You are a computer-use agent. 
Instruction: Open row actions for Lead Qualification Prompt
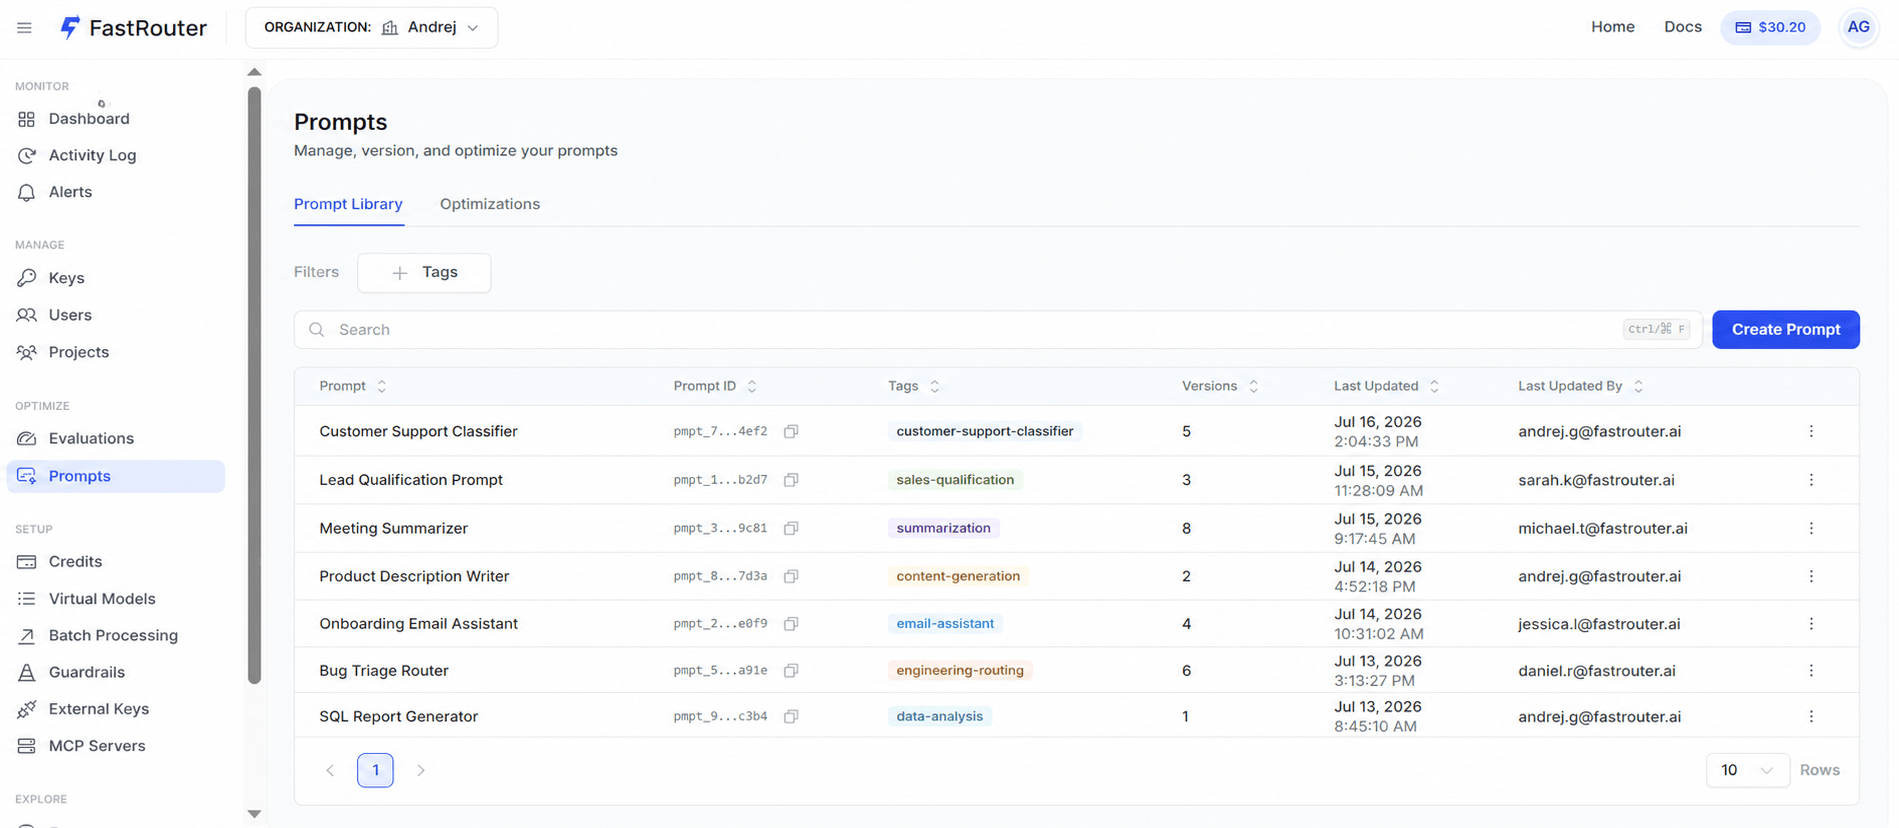[x=1811, y=480]
